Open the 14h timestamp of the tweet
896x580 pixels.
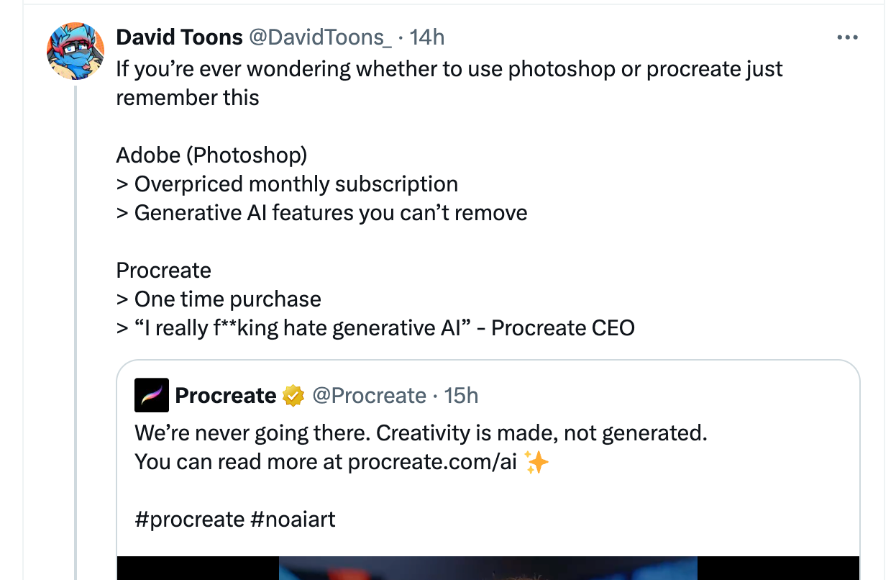coord(427,38)
